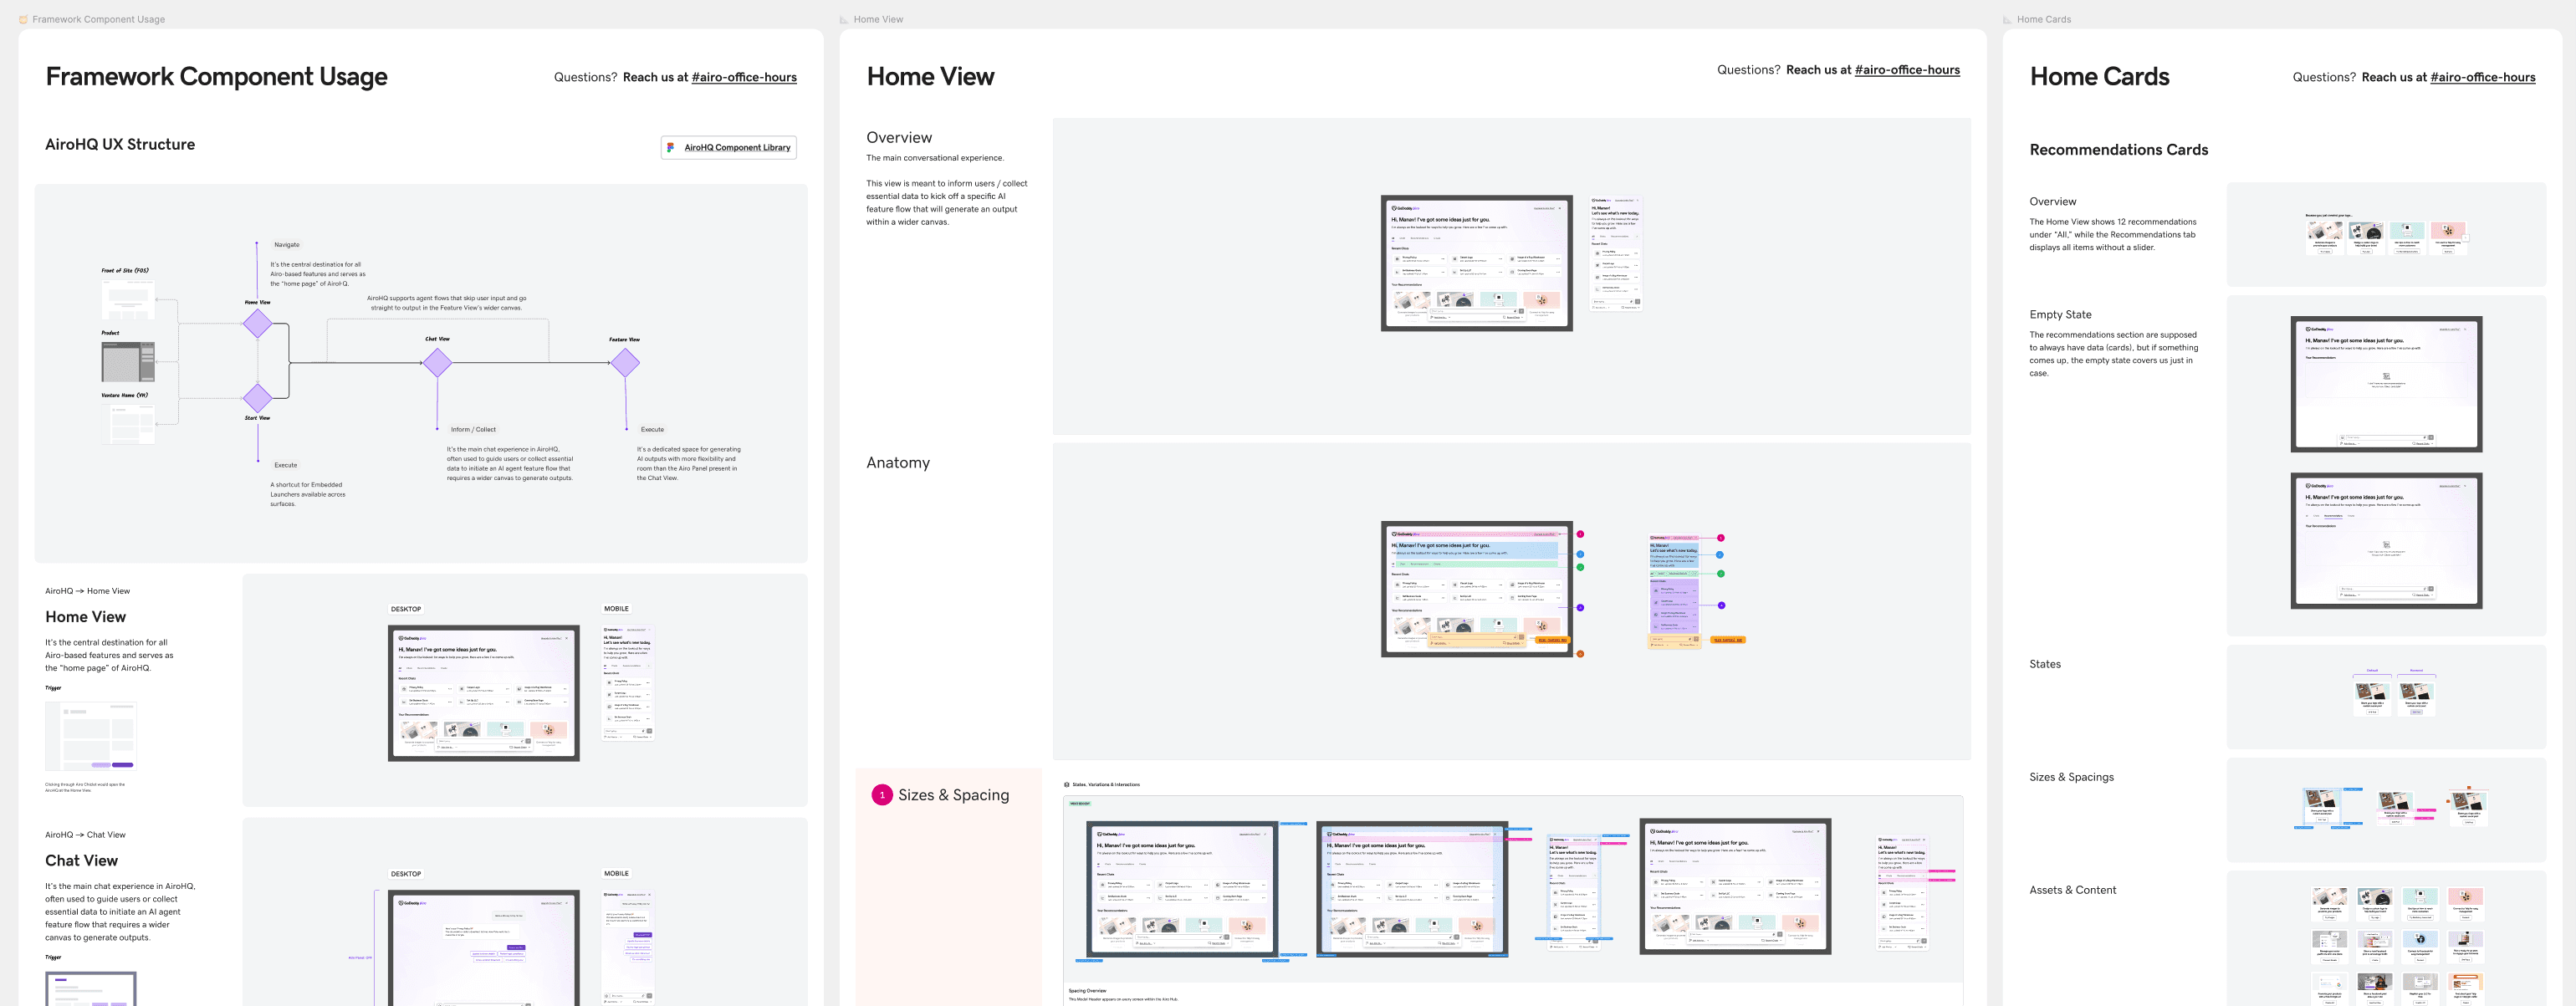Click the pink number 1 badge beside Sizes & Spacing
This screenshot has height=1006, width=2576.
(x=881, y=795)
